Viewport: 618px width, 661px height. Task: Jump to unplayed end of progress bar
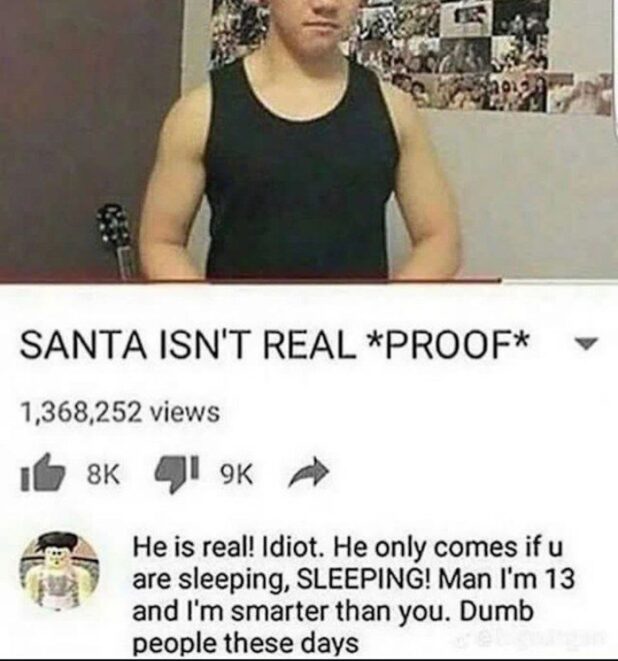pos(559,281)
